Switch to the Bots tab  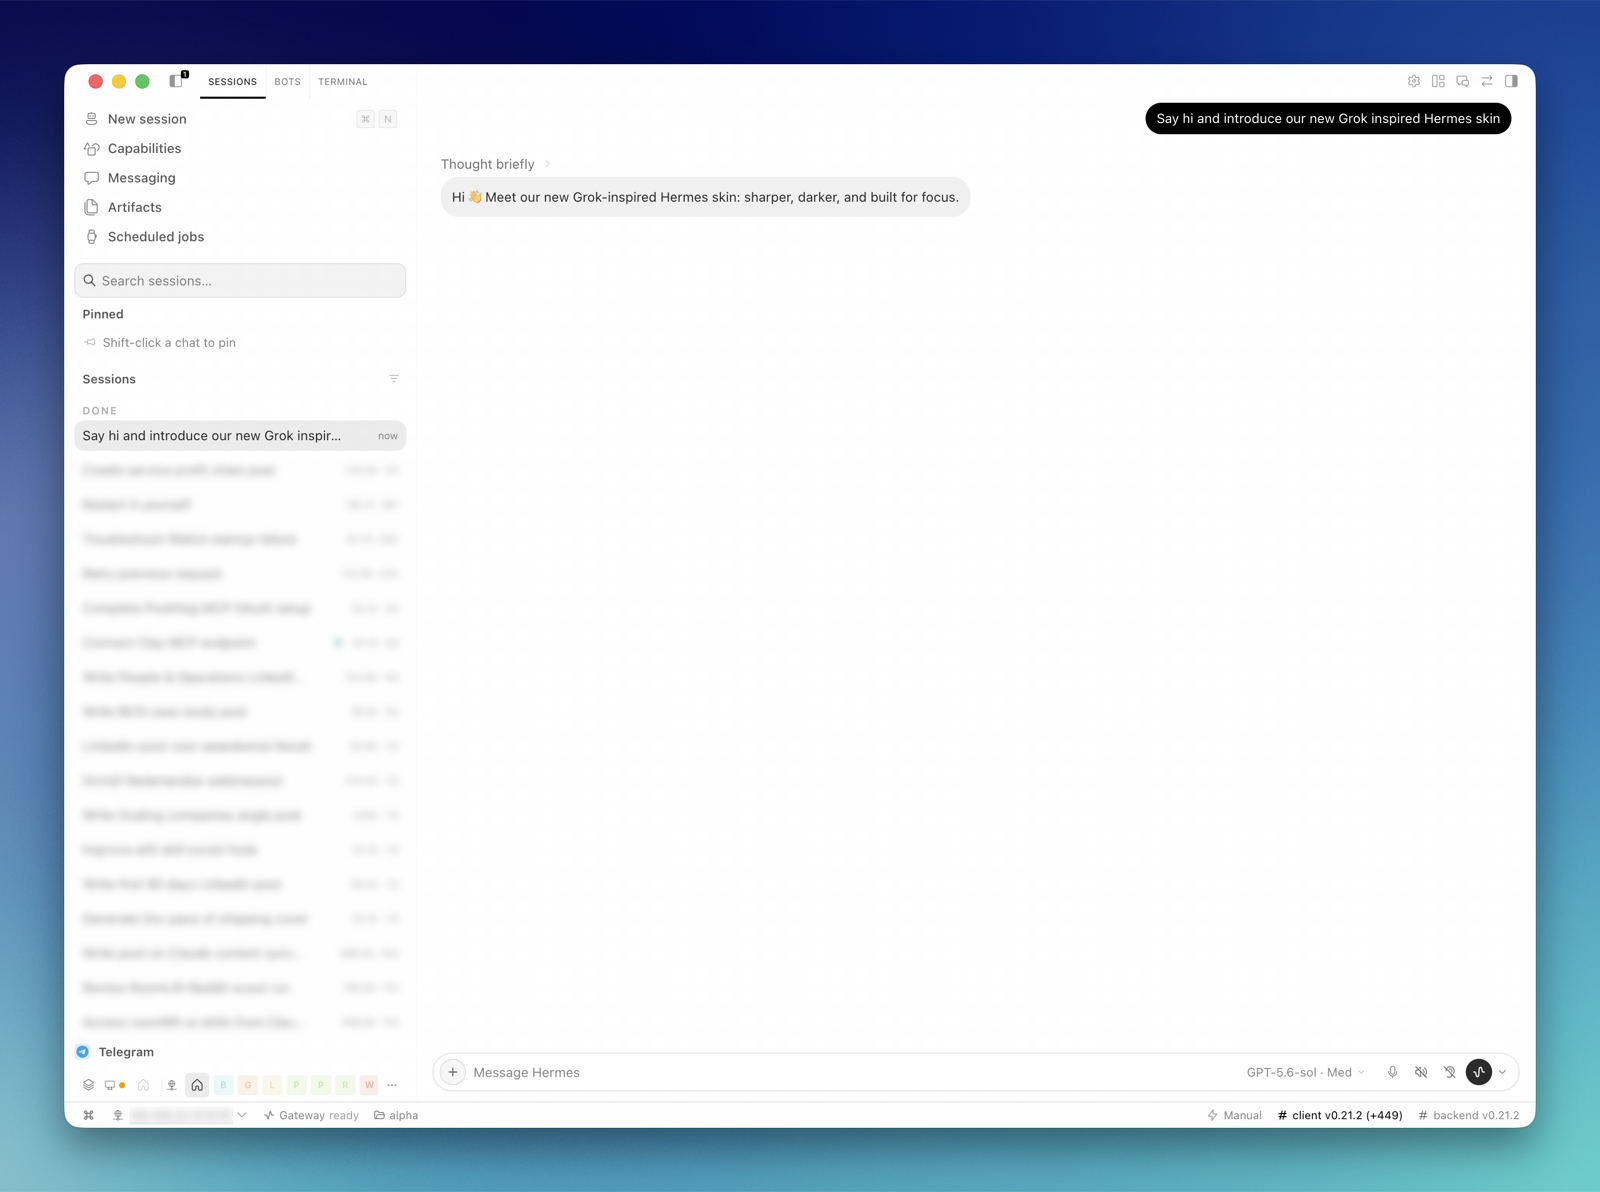pyautogui.click(x=288, y=82)
